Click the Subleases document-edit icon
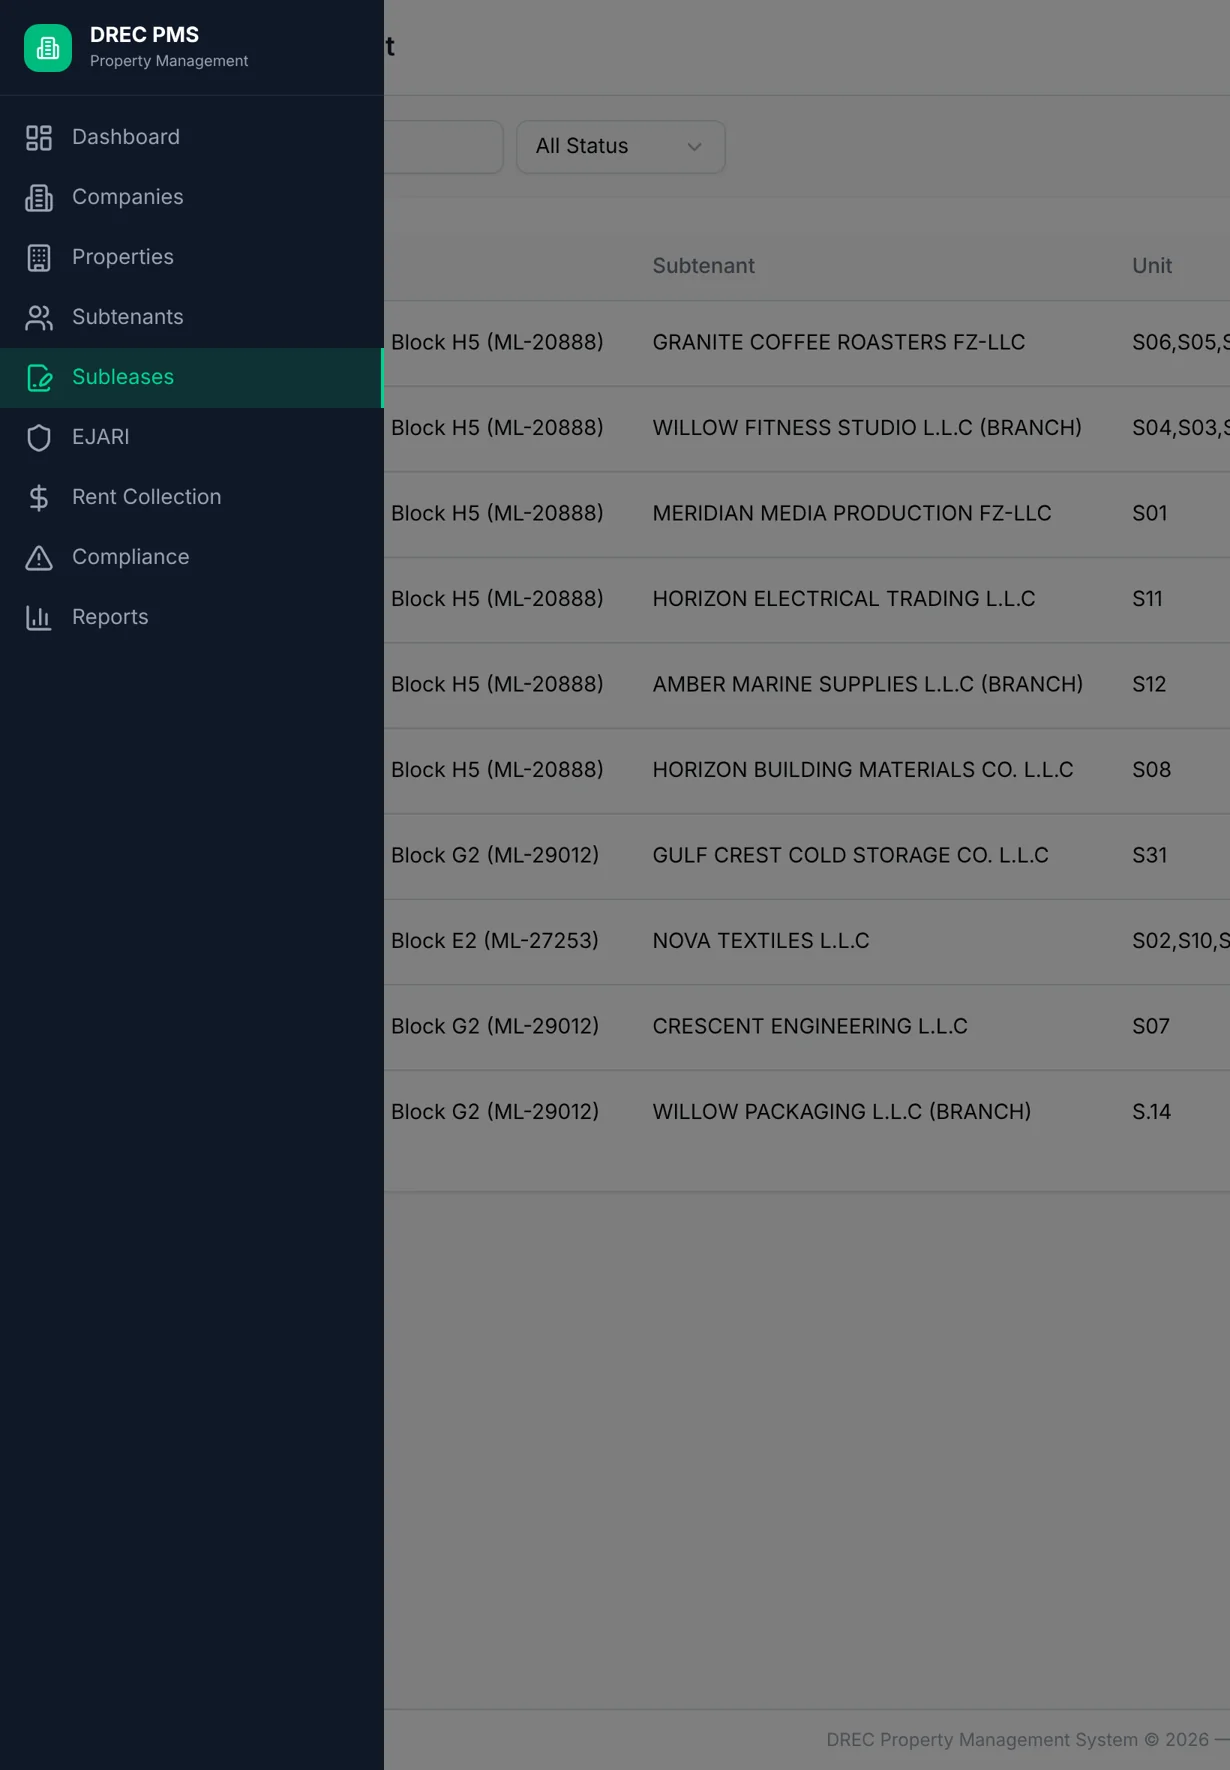Screen dimensions: 1230x1770 pos(39,378)
